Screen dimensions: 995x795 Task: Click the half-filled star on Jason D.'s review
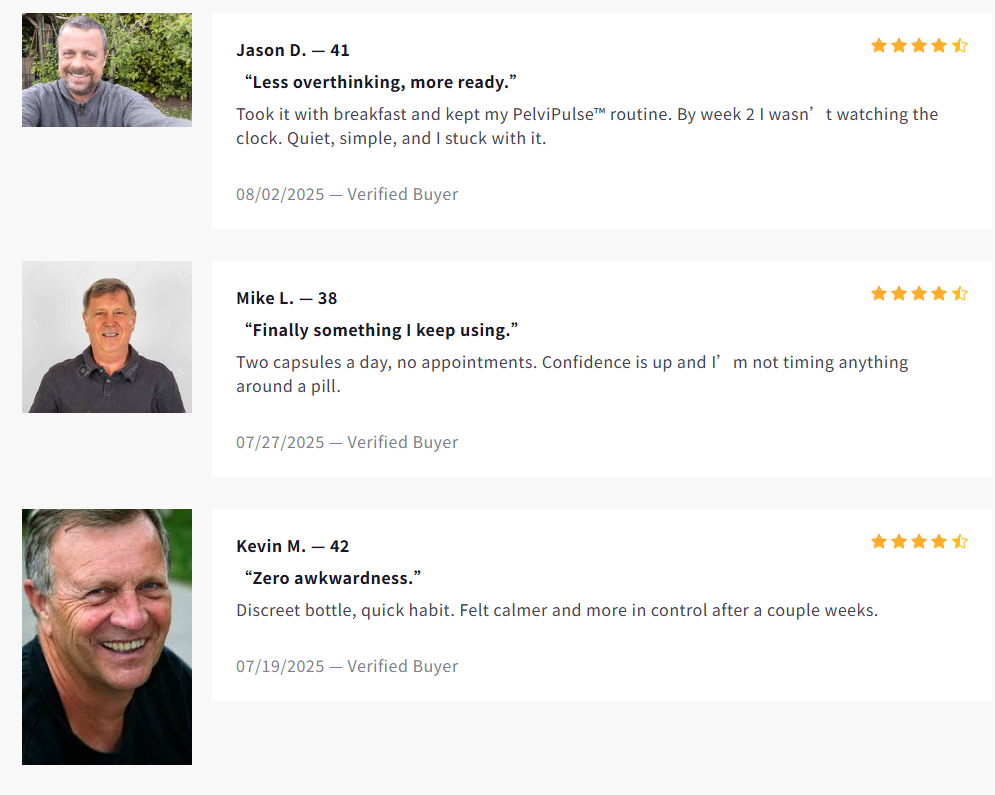point(960,45)
